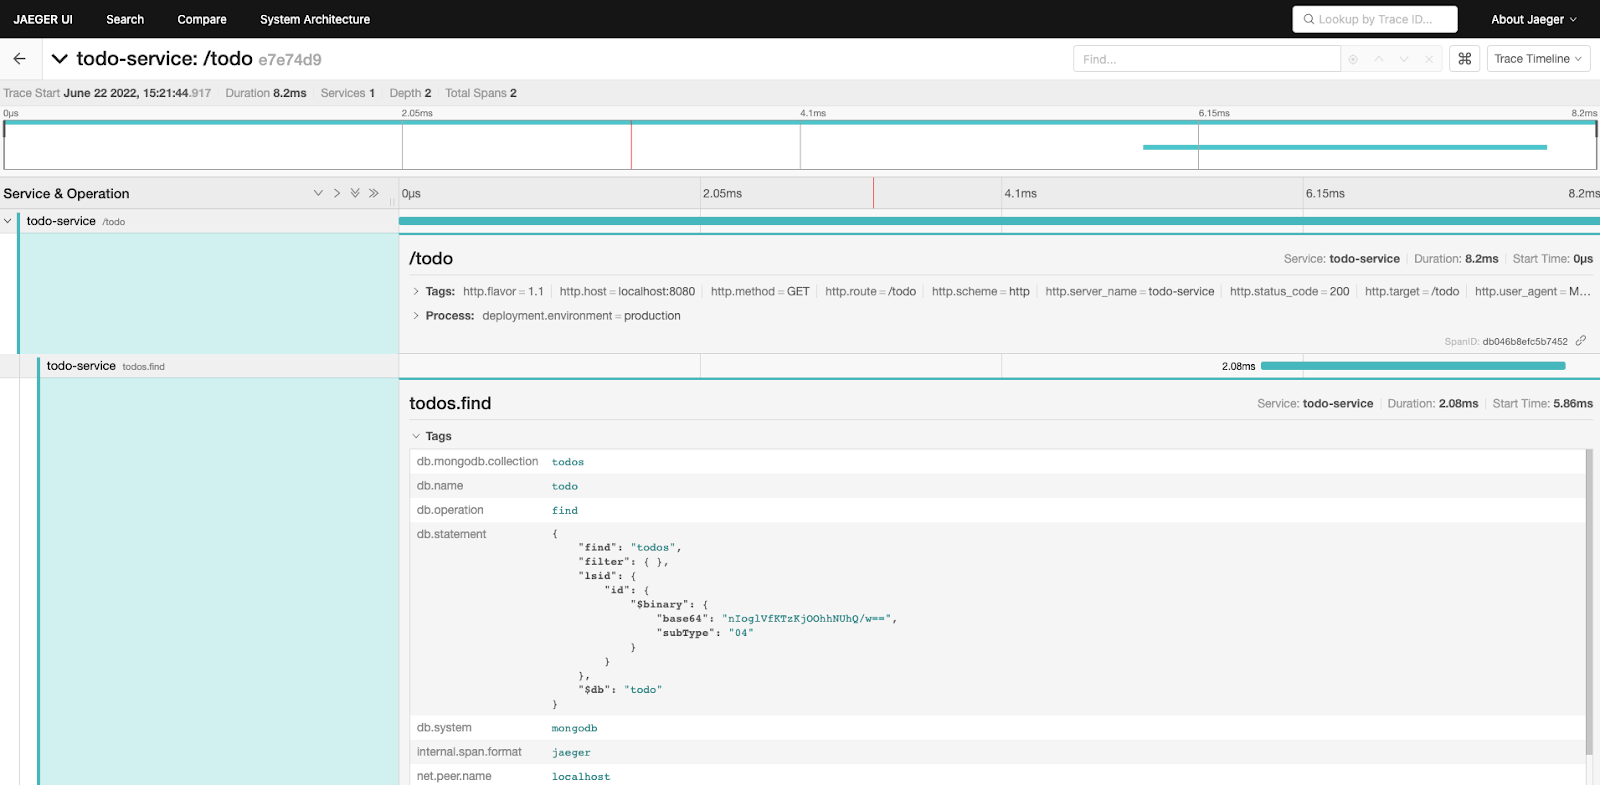Screen dimensions: 1600x785
Task: Click the Lookup by Trace ID field
Action: point(1375,19)
